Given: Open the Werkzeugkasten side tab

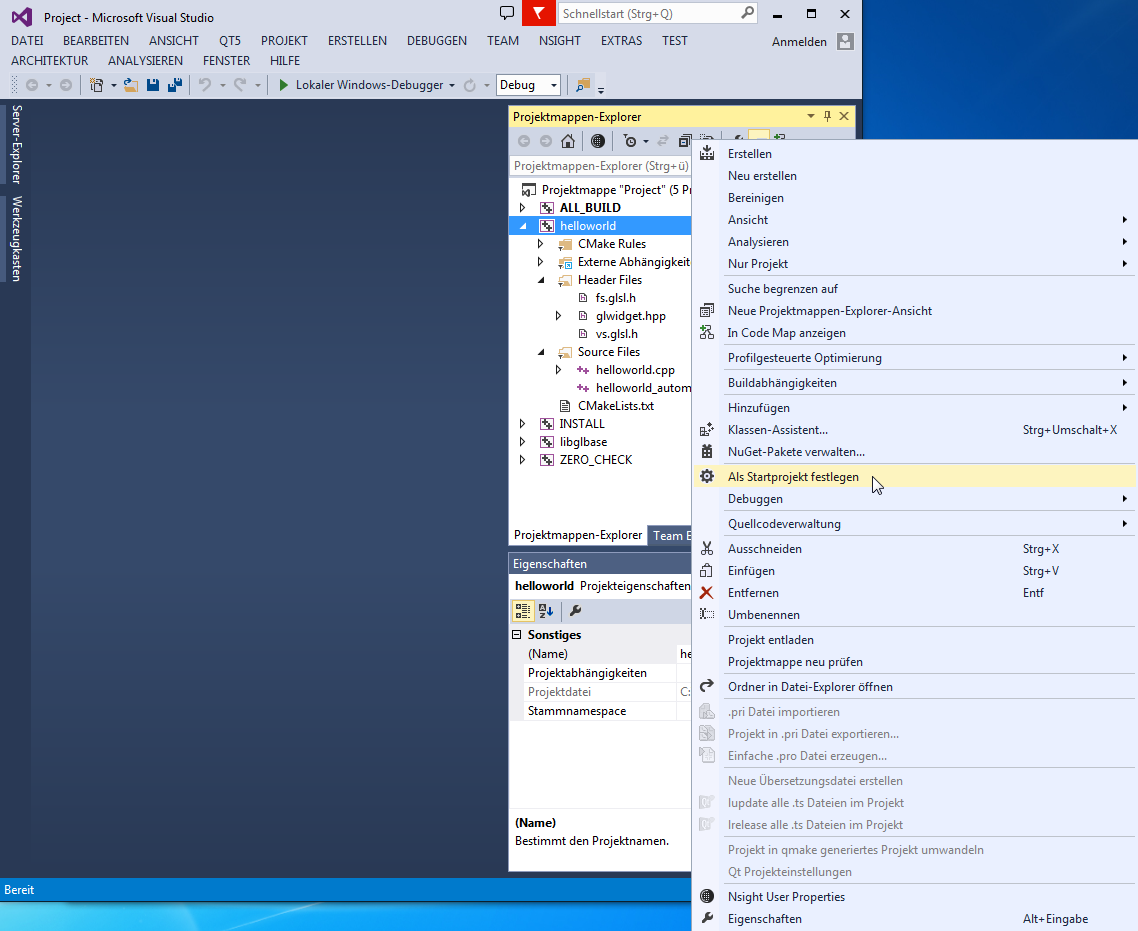Looking at the screenshot, I should click(17, 238).
